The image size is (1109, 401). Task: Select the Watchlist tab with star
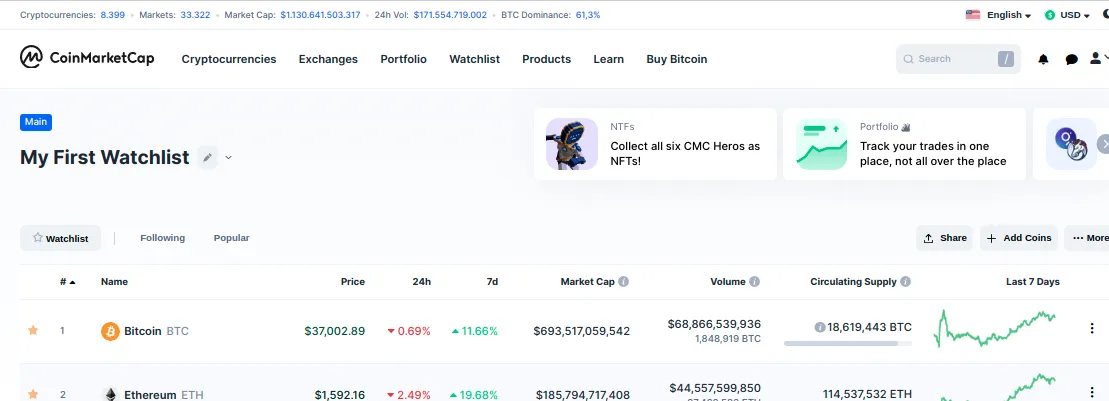pos(60,238)
